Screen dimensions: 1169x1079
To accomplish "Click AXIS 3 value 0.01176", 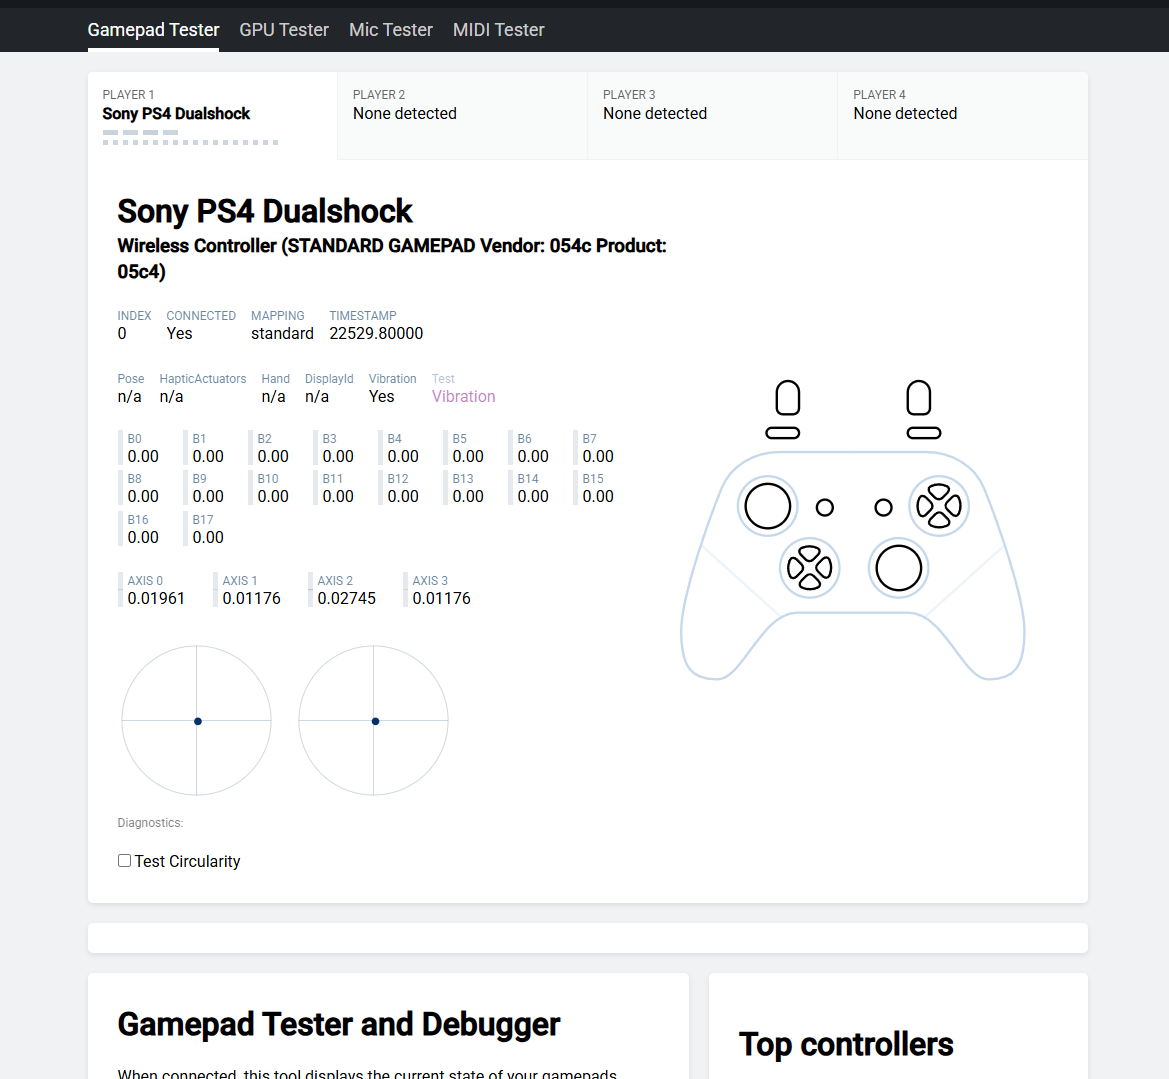I will (441, 599).
